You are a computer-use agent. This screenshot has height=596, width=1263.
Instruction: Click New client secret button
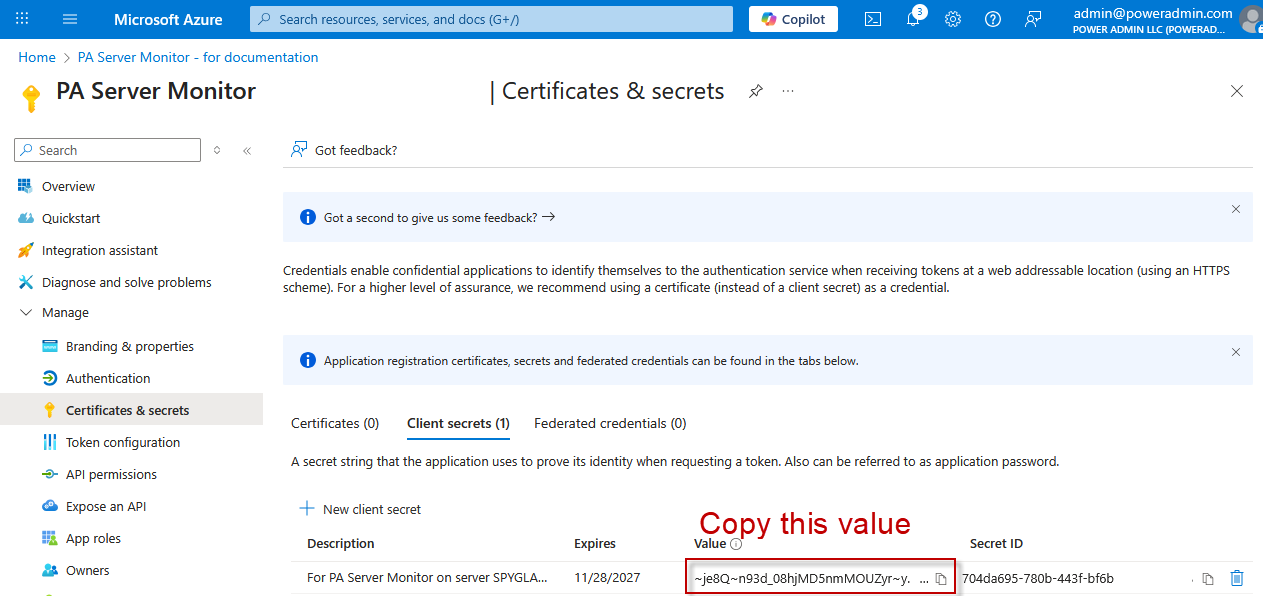tap(361, 509)
